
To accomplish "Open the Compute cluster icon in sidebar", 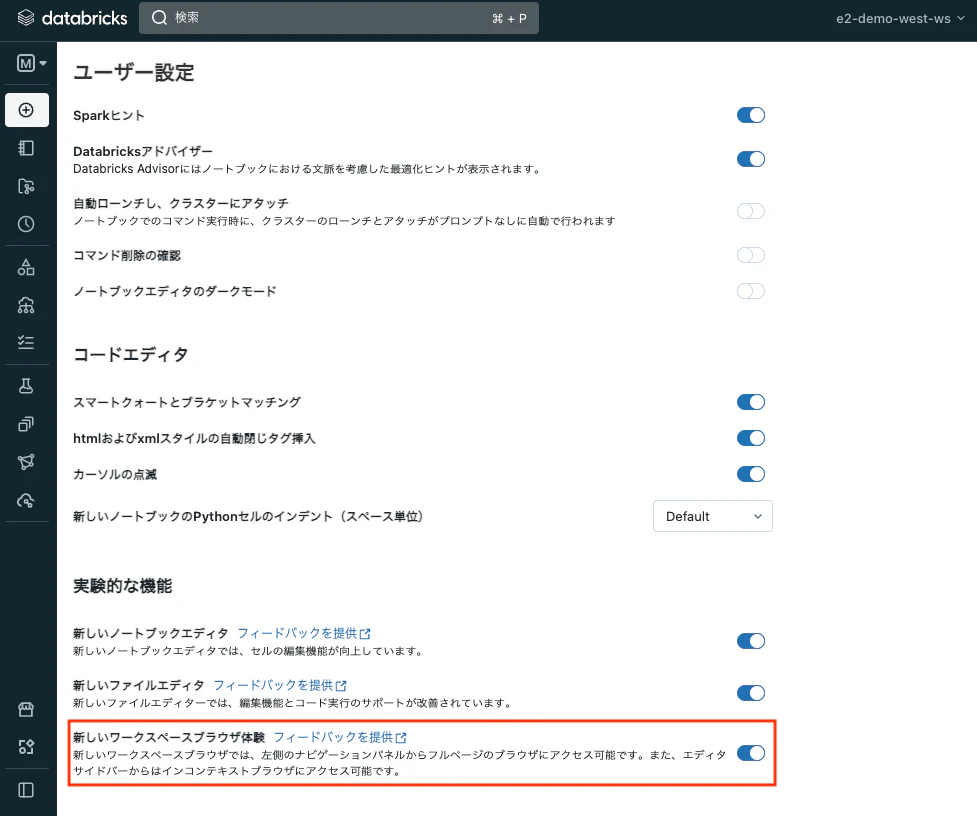I will tap(26, 305).
